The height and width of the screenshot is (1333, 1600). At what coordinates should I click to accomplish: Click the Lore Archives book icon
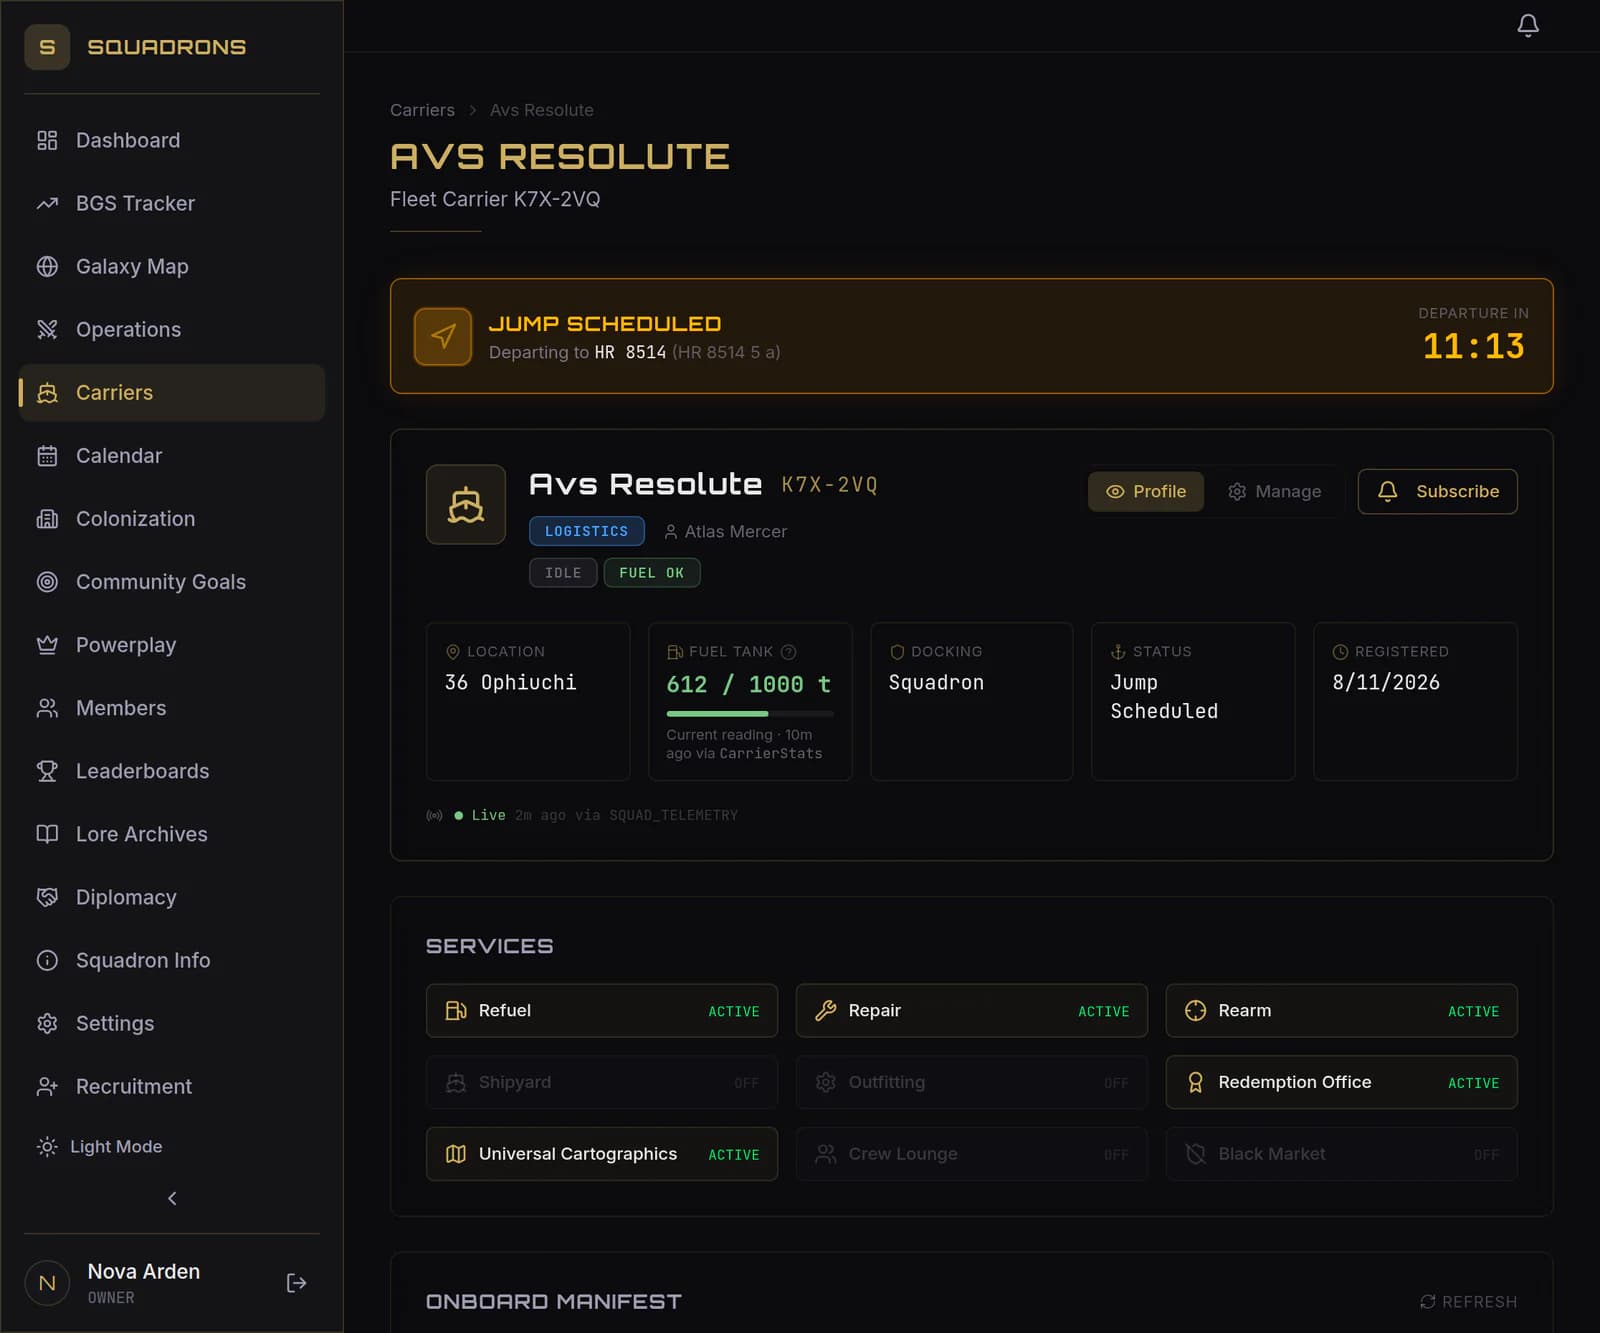(x=47, y=833)
